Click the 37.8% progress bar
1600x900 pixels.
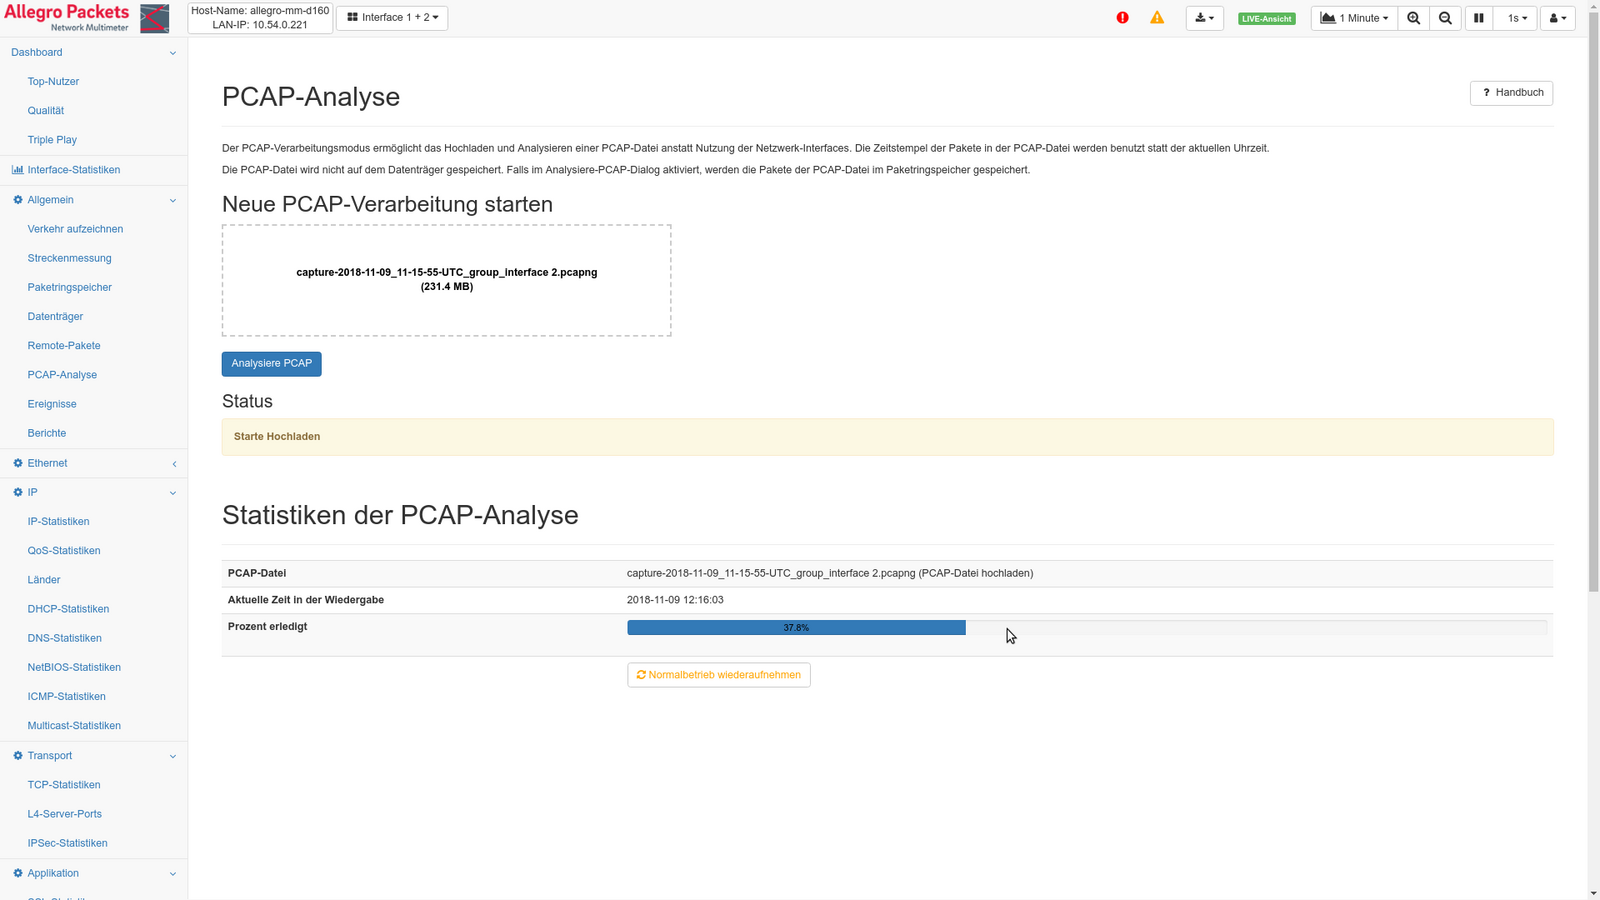tap(796, 628)
